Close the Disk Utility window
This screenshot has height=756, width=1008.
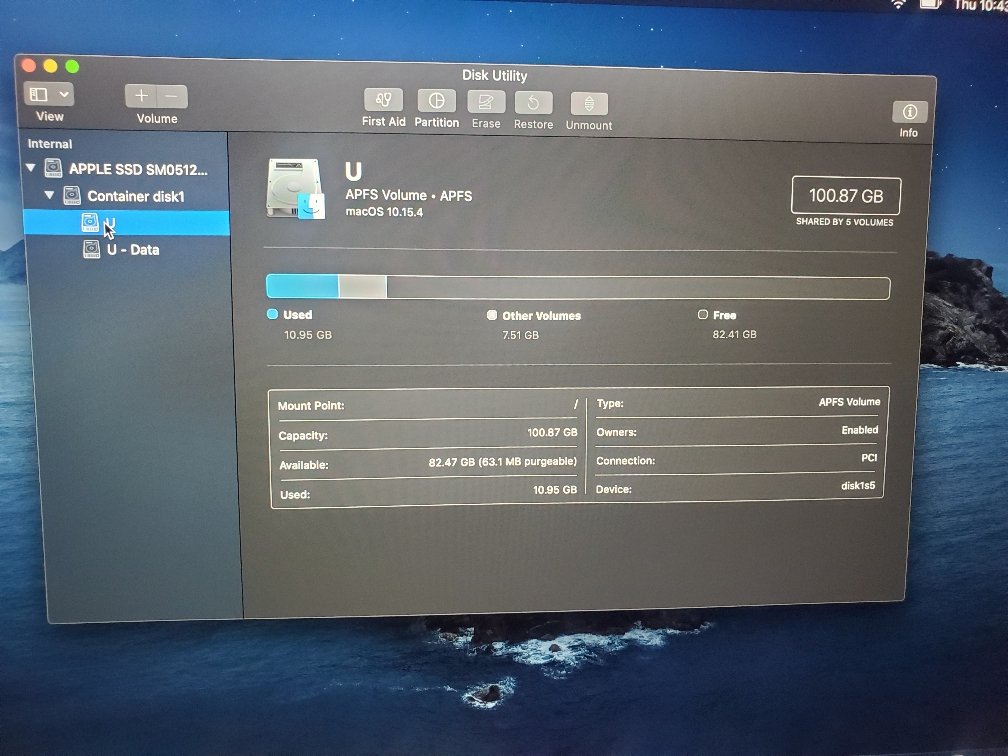coord(28,65)
